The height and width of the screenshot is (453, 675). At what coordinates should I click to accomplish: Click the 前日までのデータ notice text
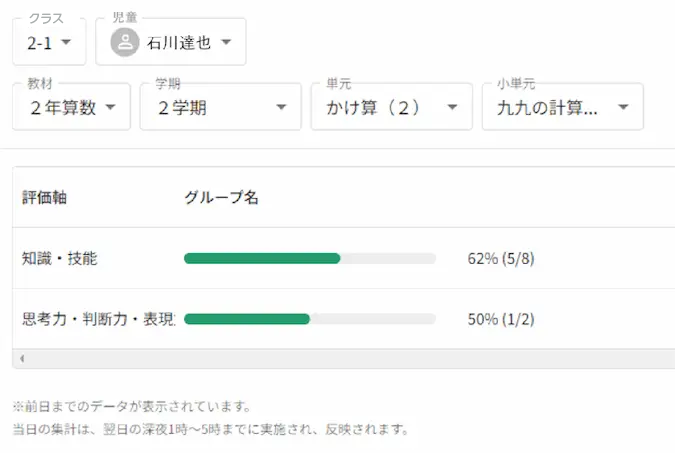point(131,407)
